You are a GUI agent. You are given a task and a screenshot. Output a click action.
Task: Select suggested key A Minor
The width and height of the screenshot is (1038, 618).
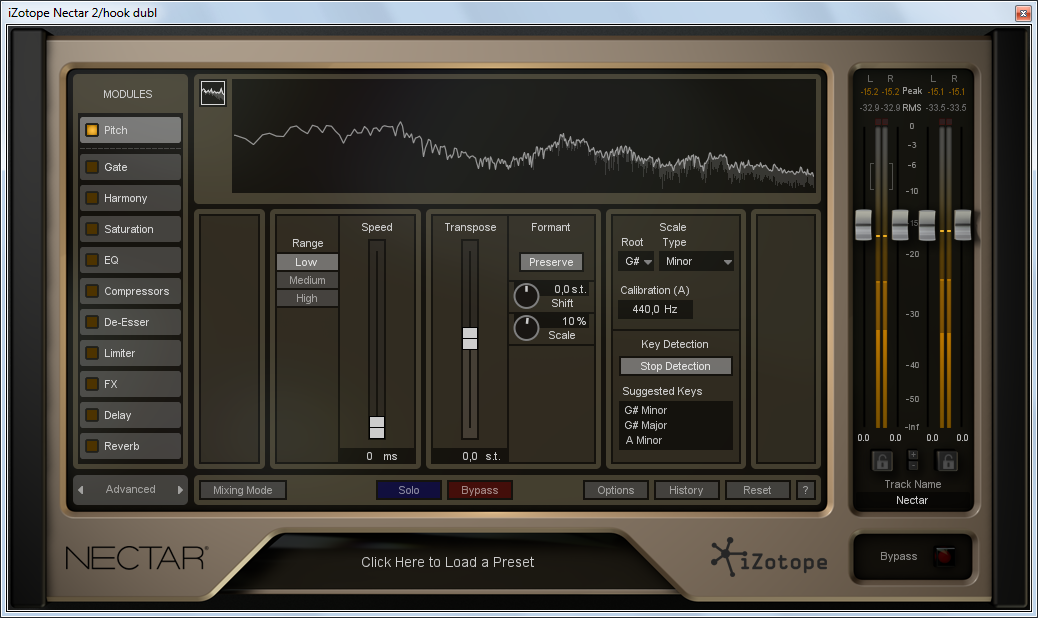[x=643, y=440]
